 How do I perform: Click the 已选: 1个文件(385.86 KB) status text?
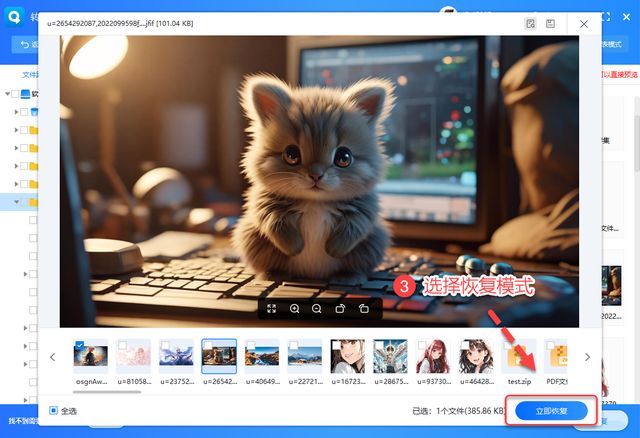tap(459, 411)
